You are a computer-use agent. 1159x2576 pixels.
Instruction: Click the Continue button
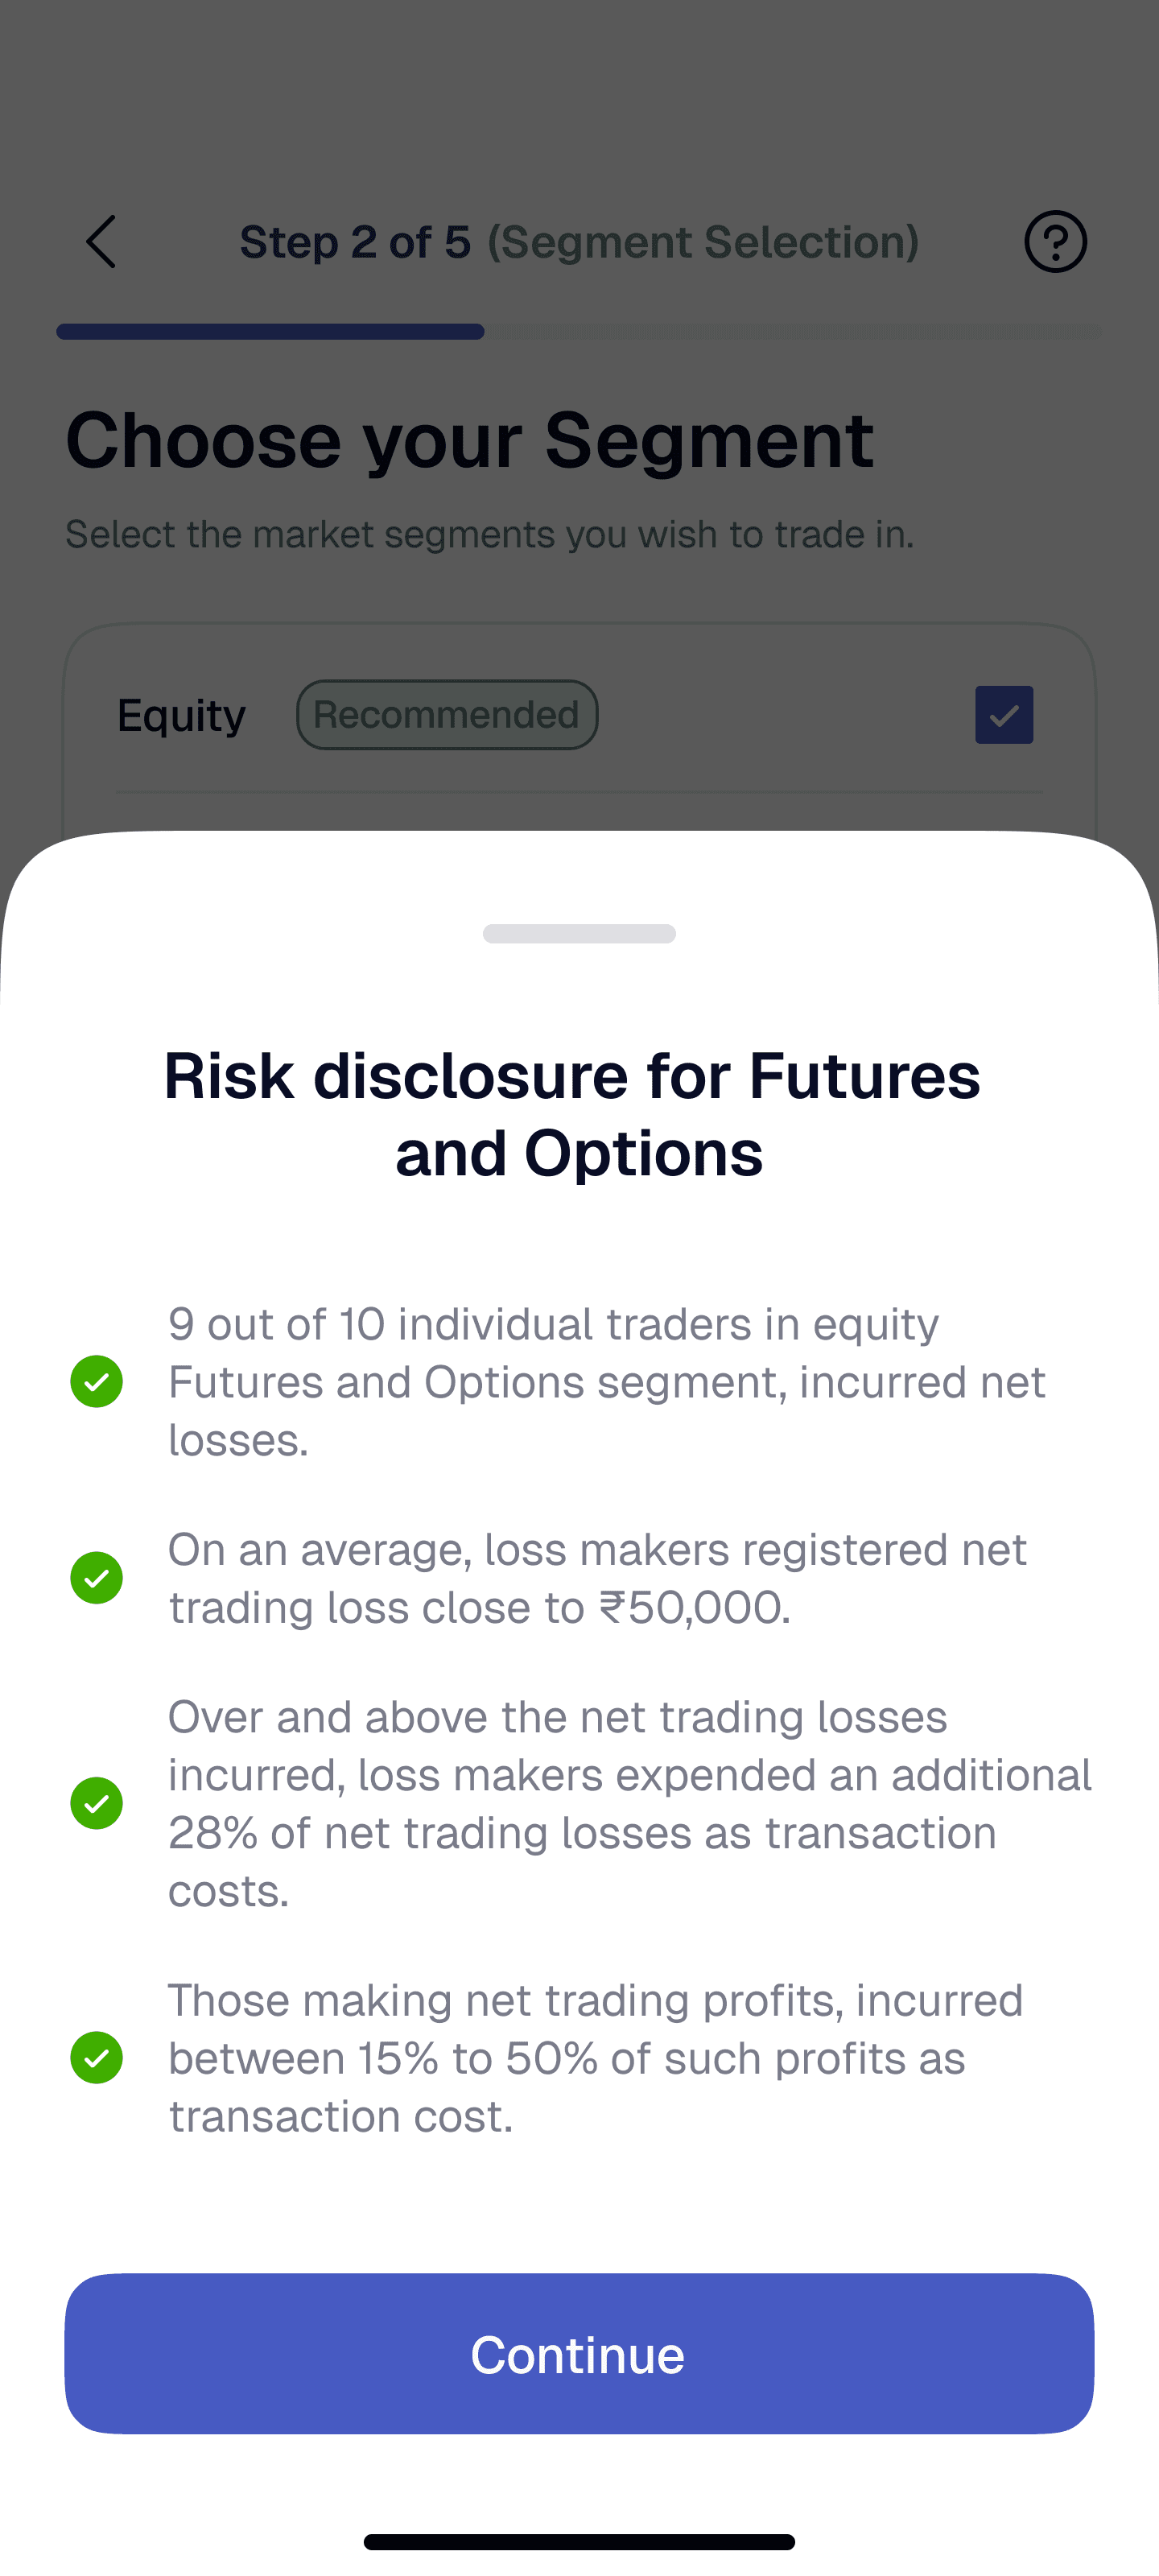pyautogui.click(x=579, y=2353)
